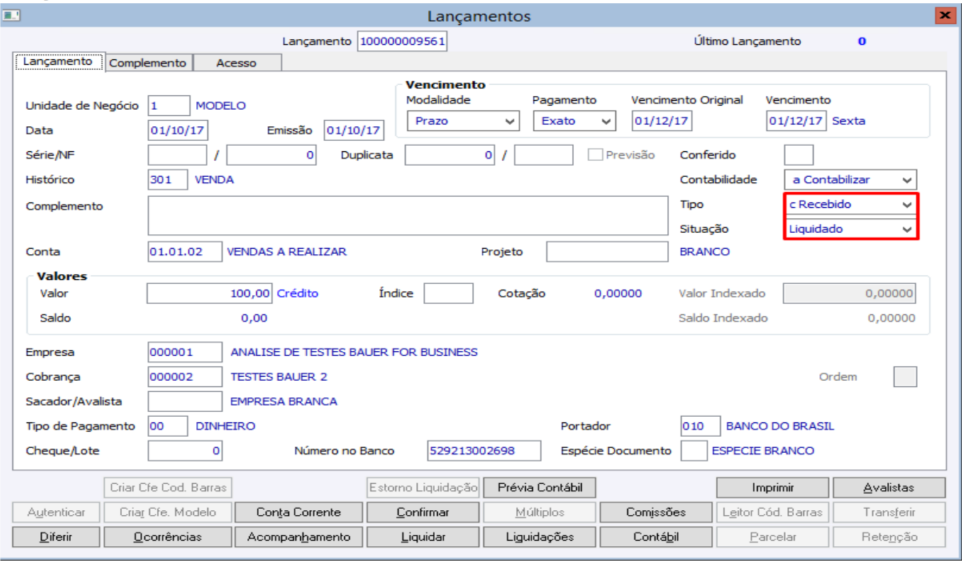Click the NF number field
962x562 pixels.
(x=271, y=155)
